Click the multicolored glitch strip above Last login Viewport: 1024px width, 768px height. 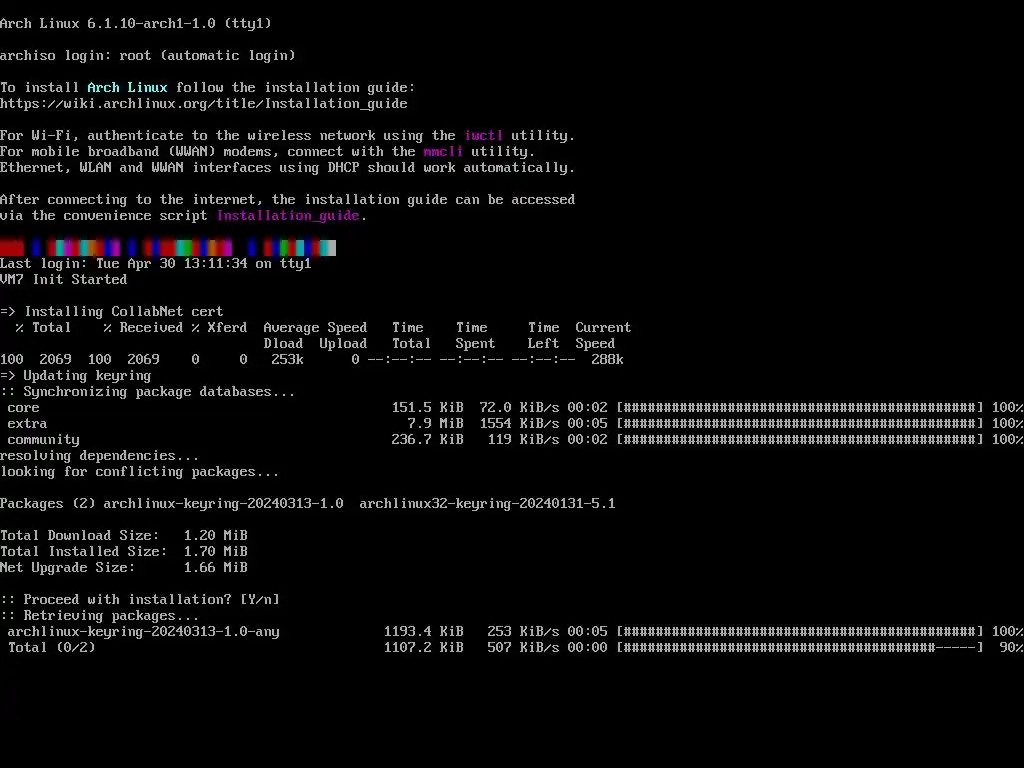point(168,248)
